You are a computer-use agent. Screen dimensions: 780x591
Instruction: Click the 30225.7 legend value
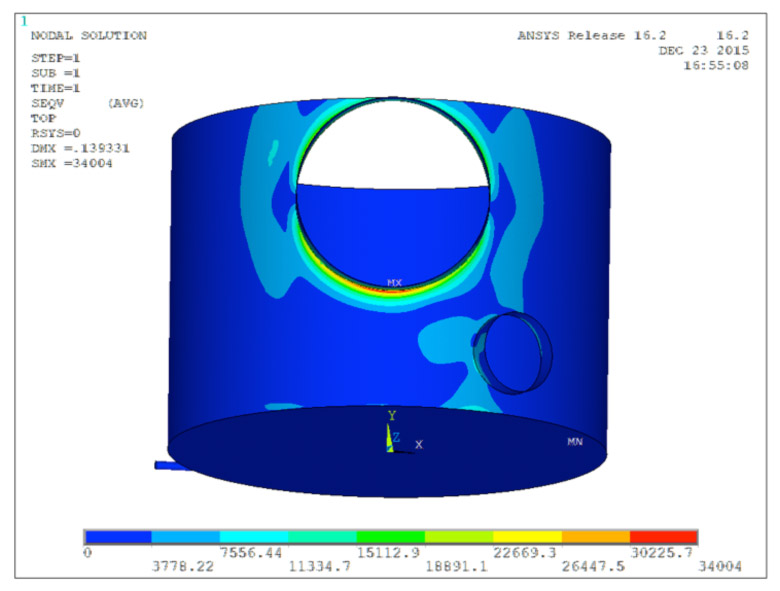point(662,553)
